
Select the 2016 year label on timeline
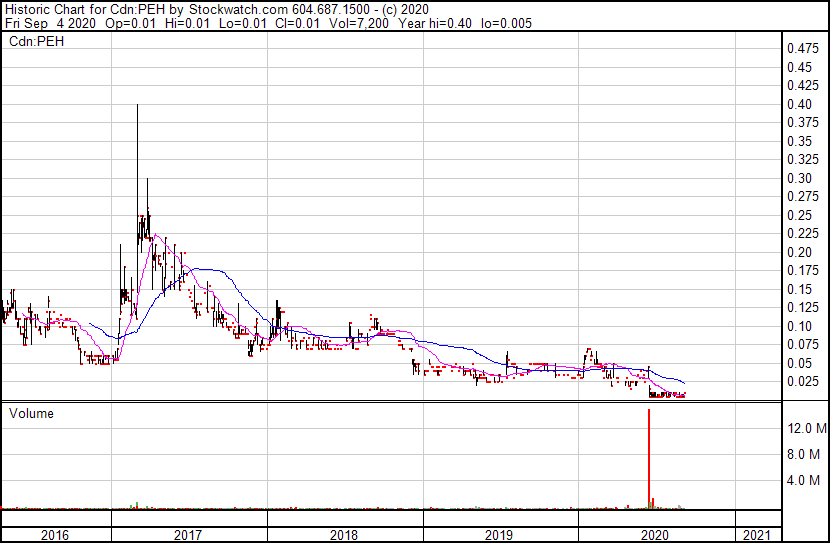click(55, 535)
